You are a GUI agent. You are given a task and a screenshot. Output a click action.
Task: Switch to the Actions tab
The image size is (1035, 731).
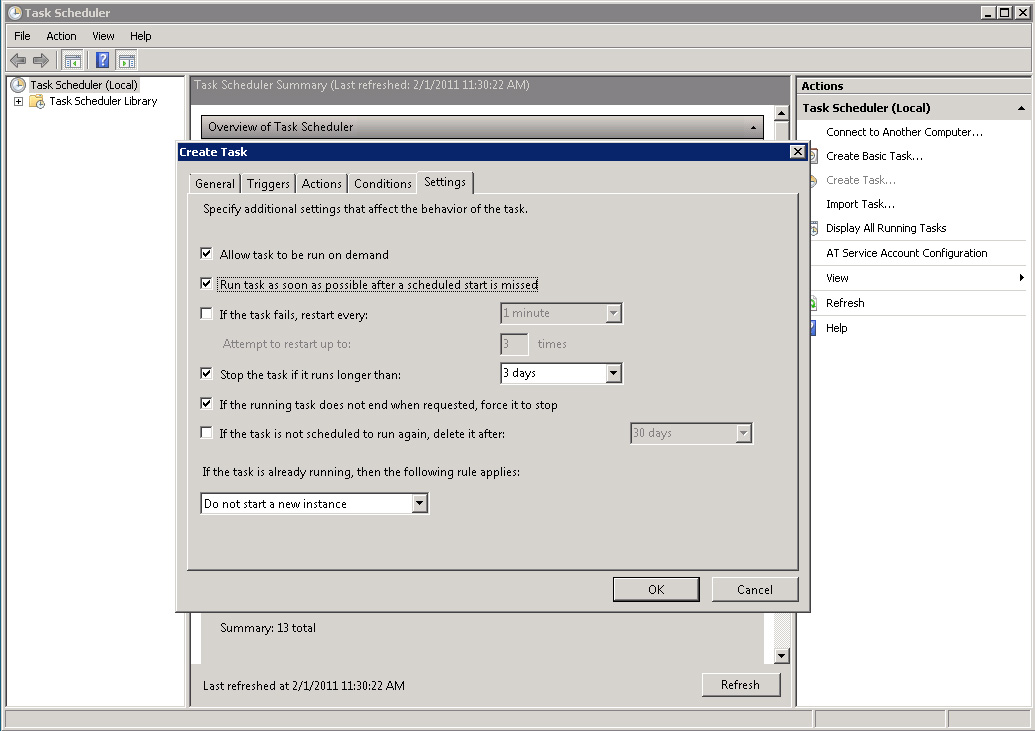[321, 184]
